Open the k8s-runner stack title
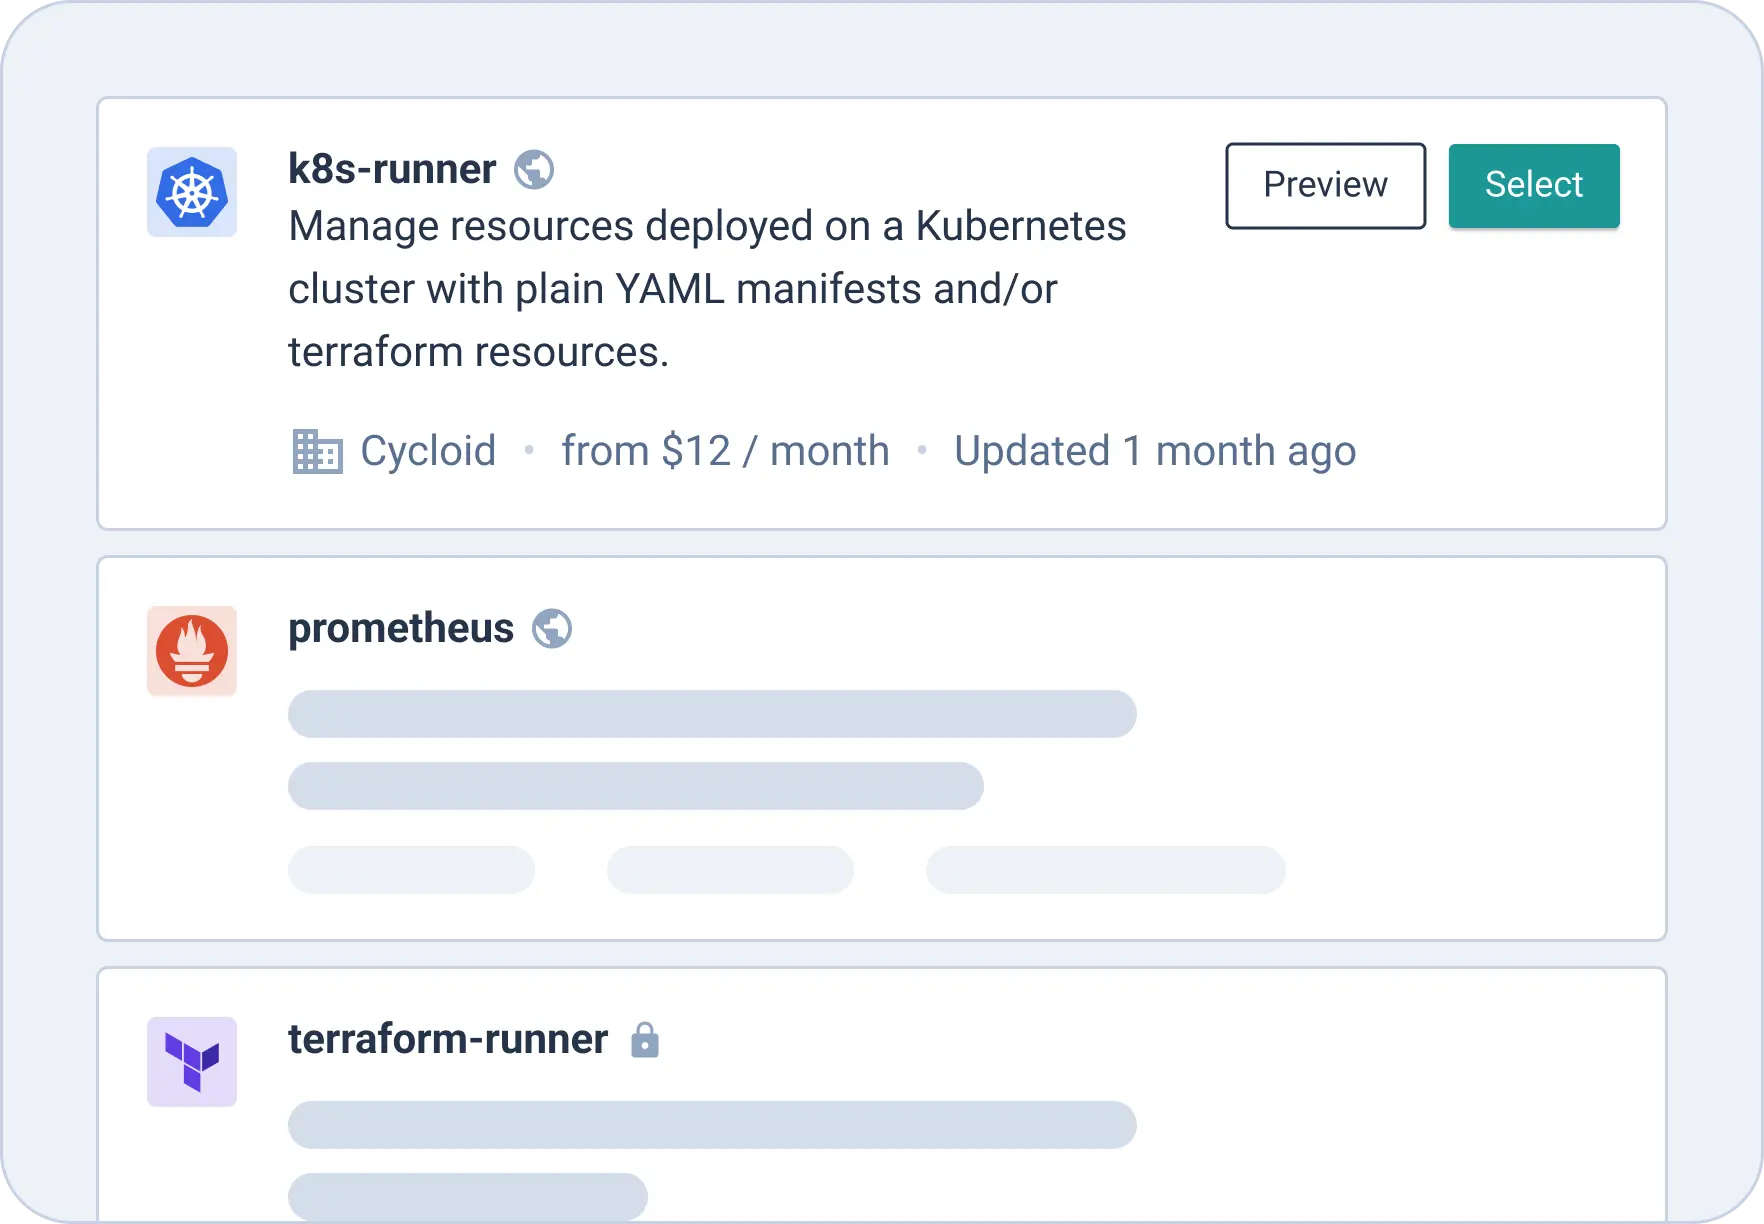The image size is (1764, 1224). point(392,169)
